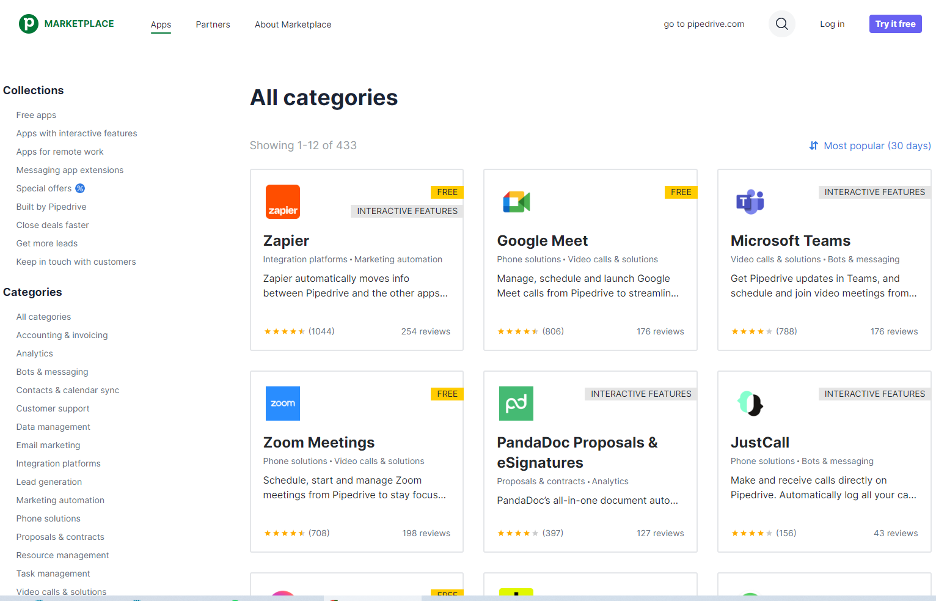Screen dimensions: 936x602
Task: Select Accounting & invoicing category
Action: tap(61, 335)
